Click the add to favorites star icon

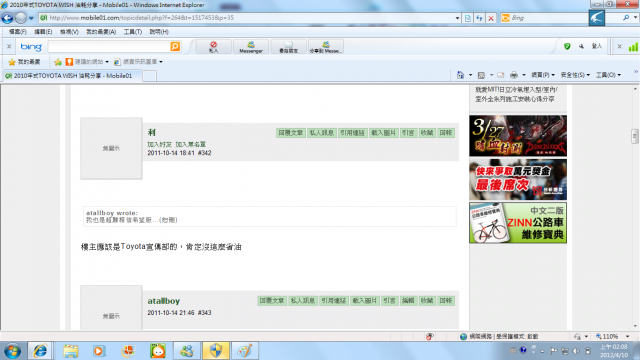[x=58, y=62]
